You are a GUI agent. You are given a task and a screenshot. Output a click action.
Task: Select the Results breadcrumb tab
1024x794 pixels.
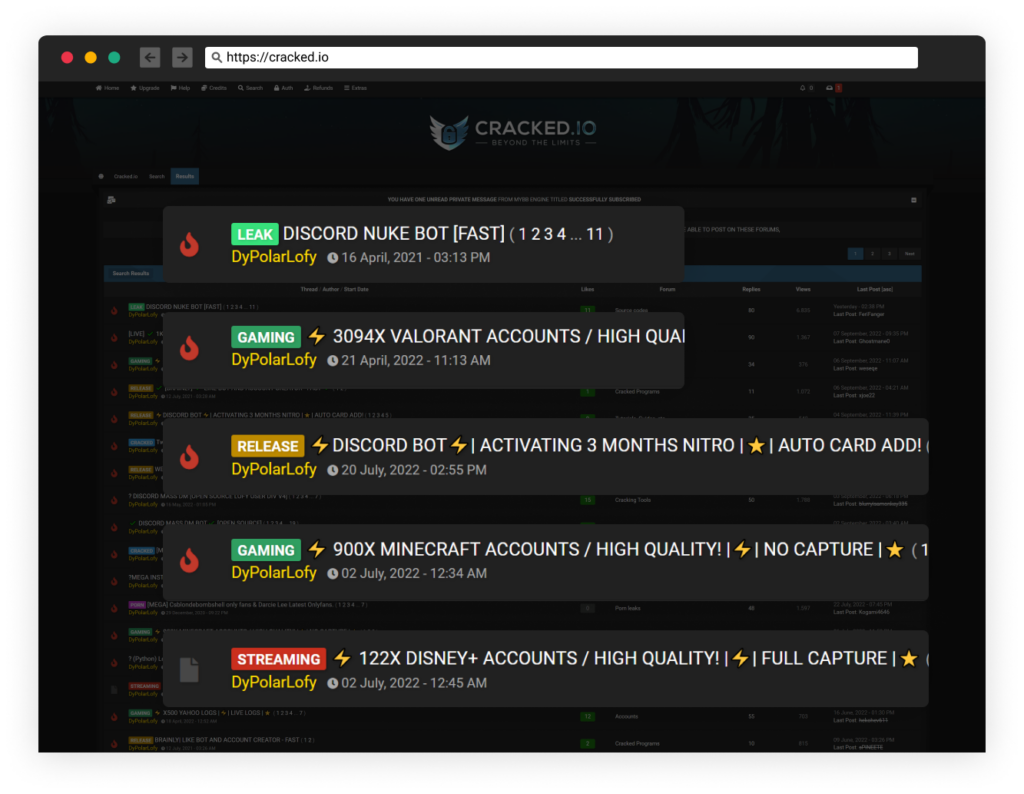click(x=185, y=176)
